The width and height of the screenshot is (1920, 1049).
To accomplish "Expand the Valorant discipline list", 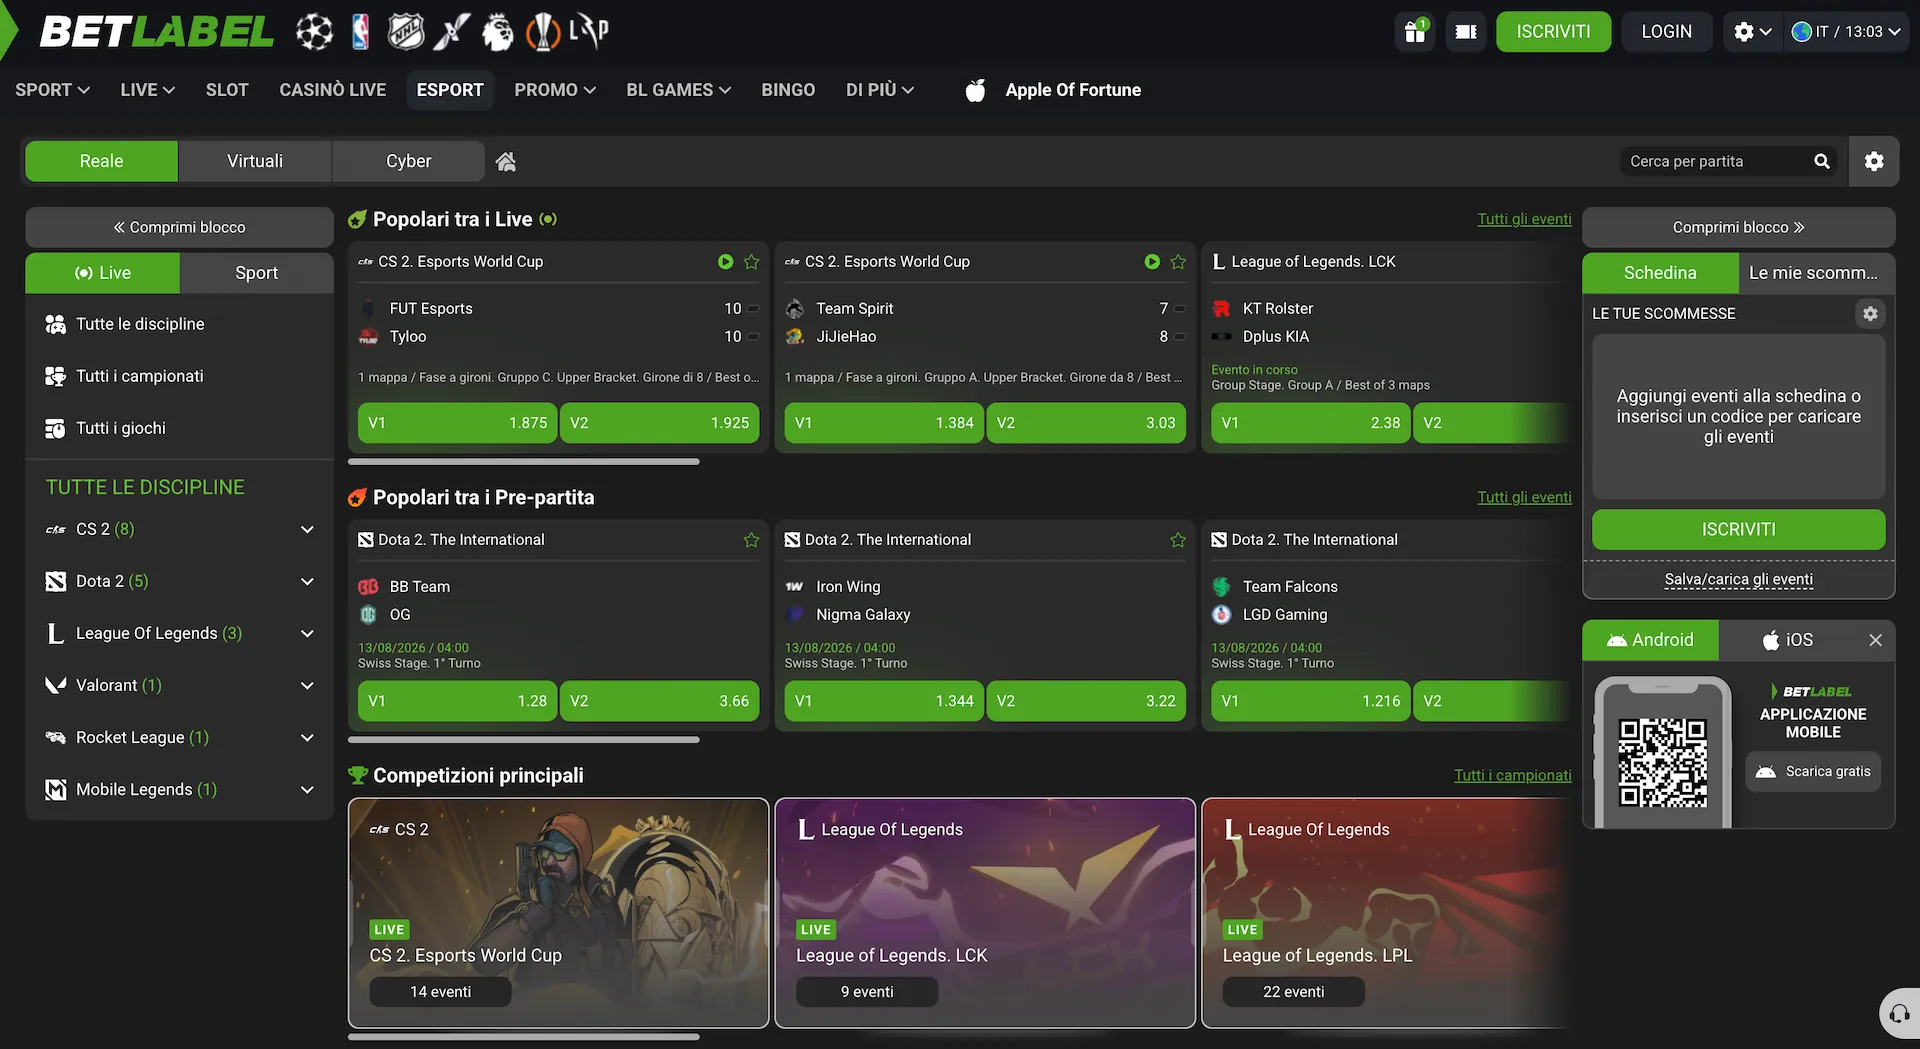I will tap(307, 685).
